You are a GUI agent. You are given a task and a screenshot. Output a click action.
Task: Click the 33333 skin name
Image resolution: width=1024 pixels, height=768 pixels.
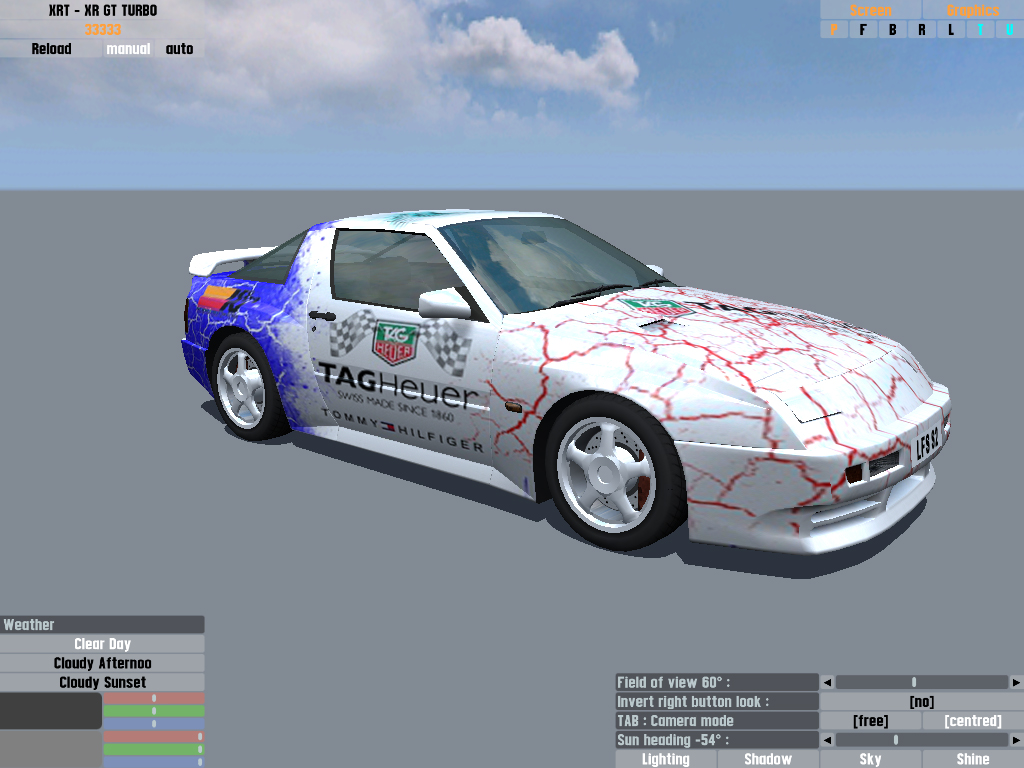[x=103, y=29]
